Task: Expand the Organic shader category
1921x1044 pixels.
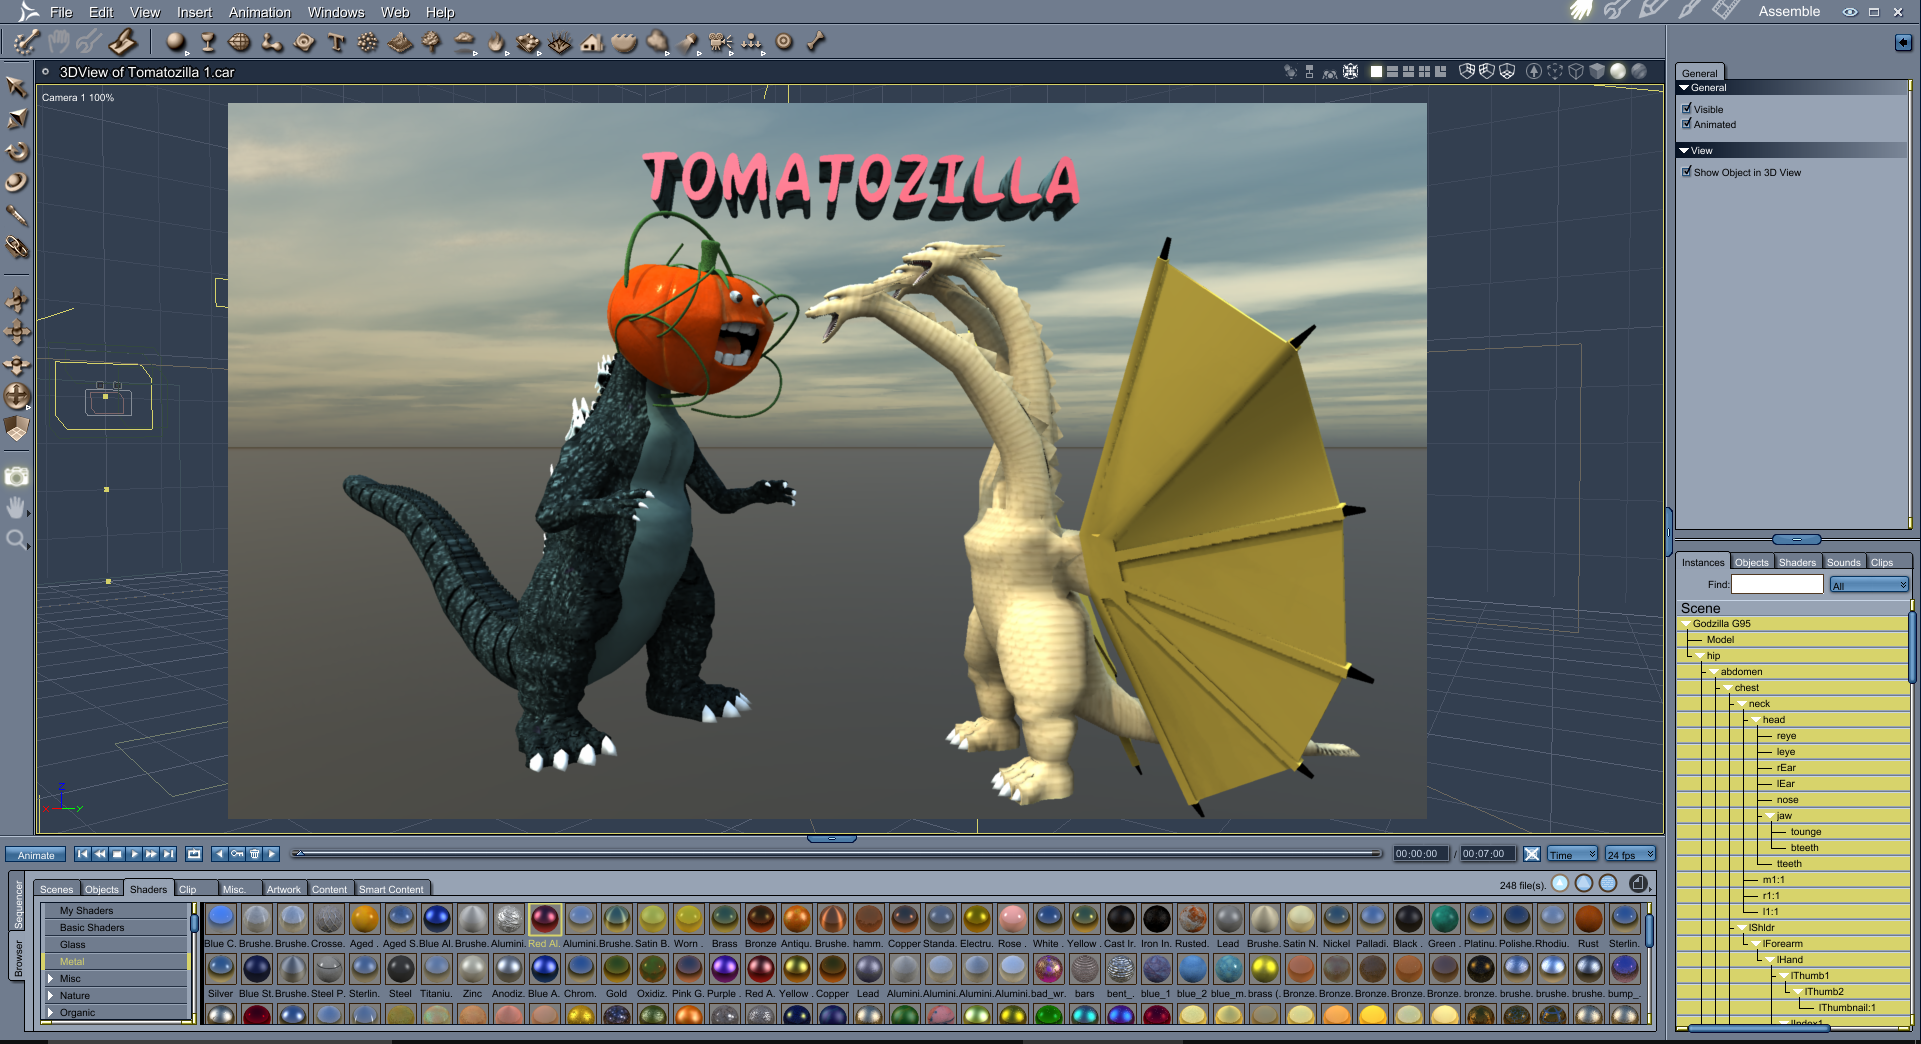Action: click(x=51, y=1013)
